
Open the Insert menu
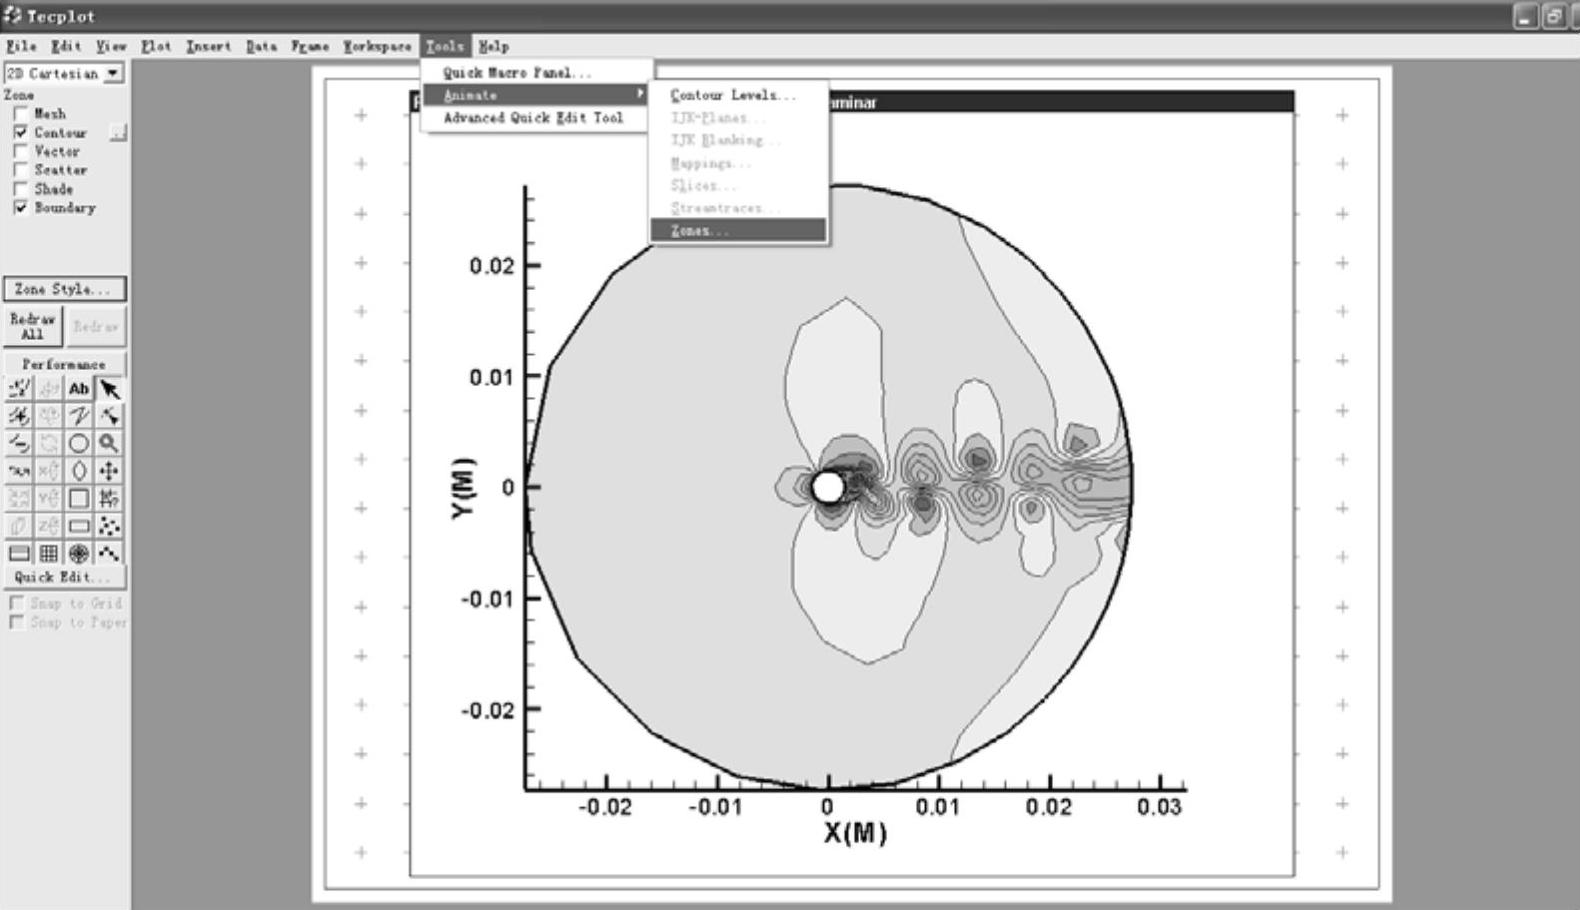(x=208, y=46)
